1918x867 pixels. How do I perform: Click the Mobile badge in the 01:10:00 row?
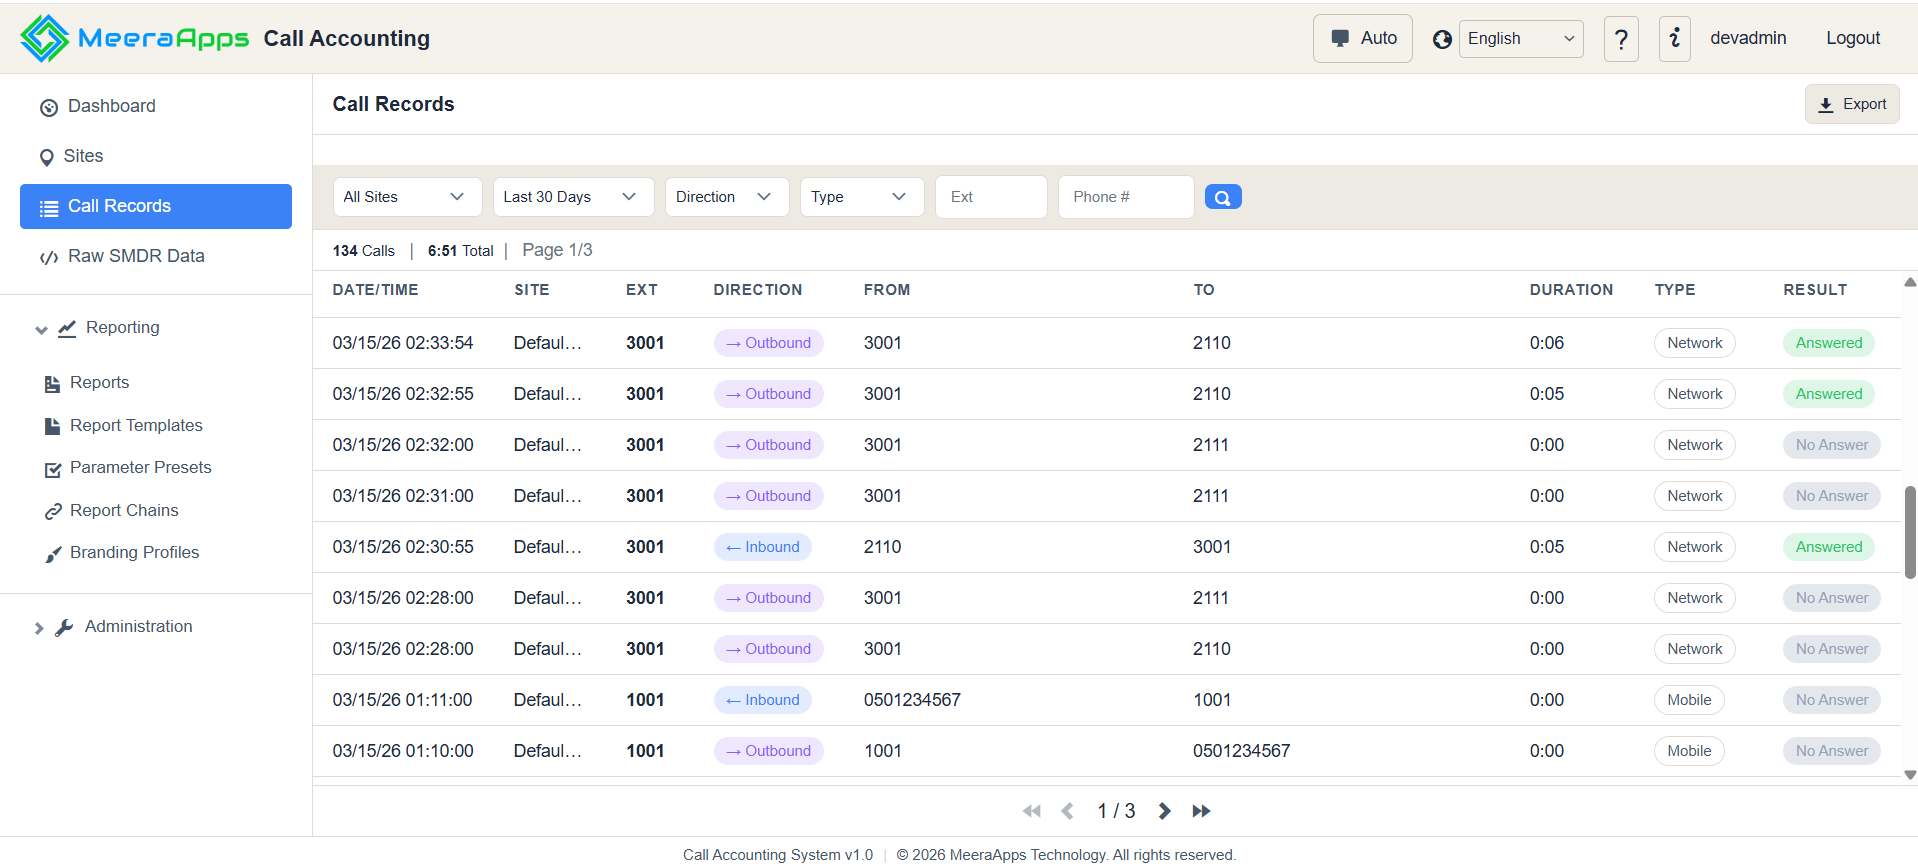[1689, 751]
